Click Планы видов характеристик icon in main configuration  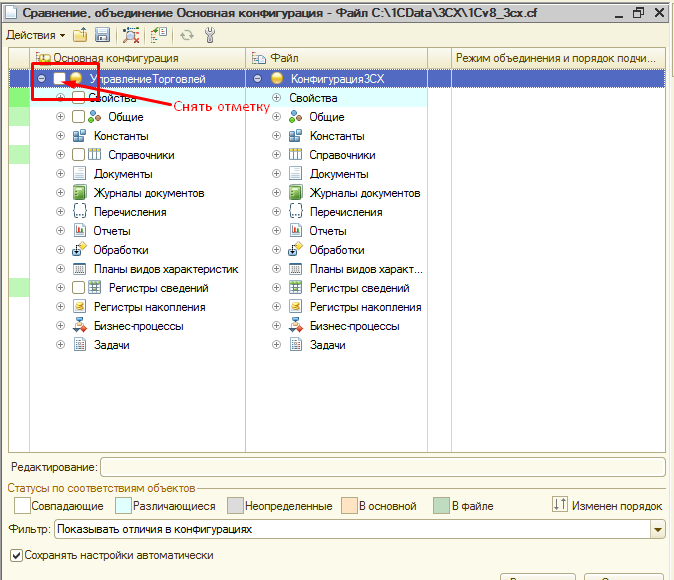pos(80,269)
